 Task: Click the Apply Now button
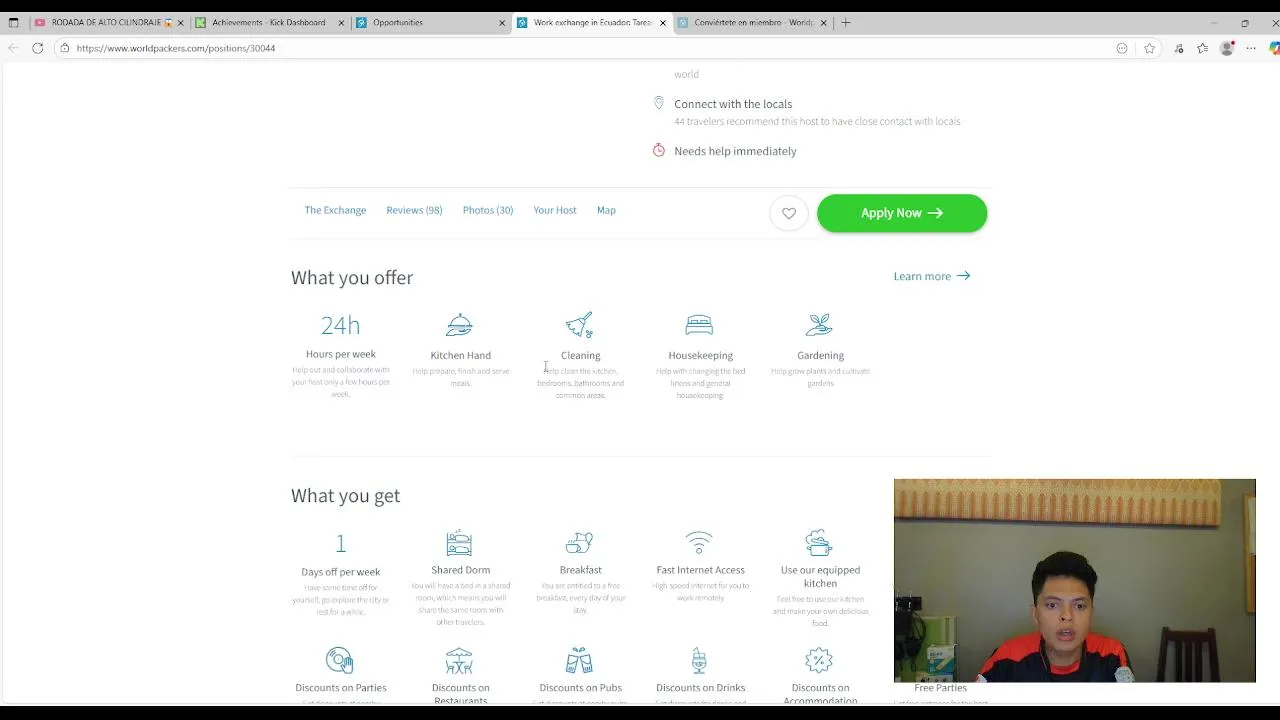click(902, 213)
